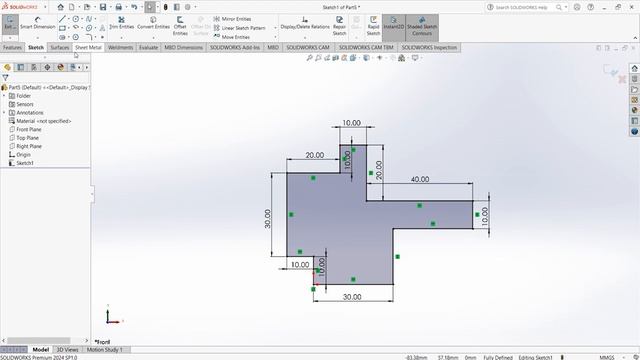Click the Repair Sketch tool

(339, 26)
